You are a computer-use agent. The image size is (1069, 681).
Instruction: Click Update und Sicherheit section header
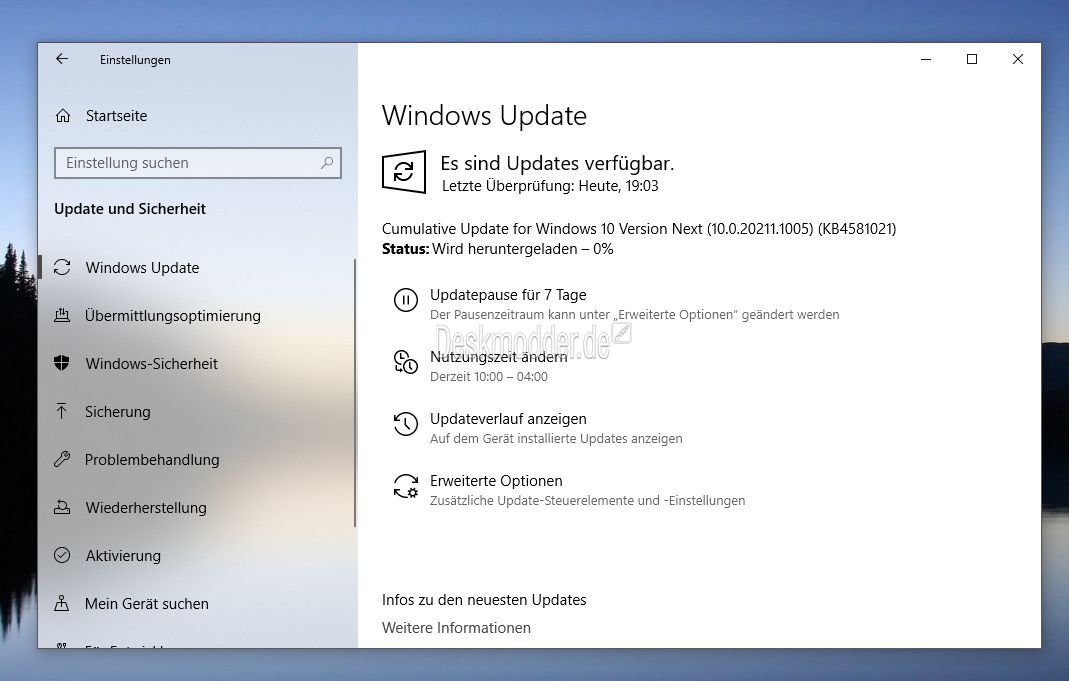pos(130,209)
